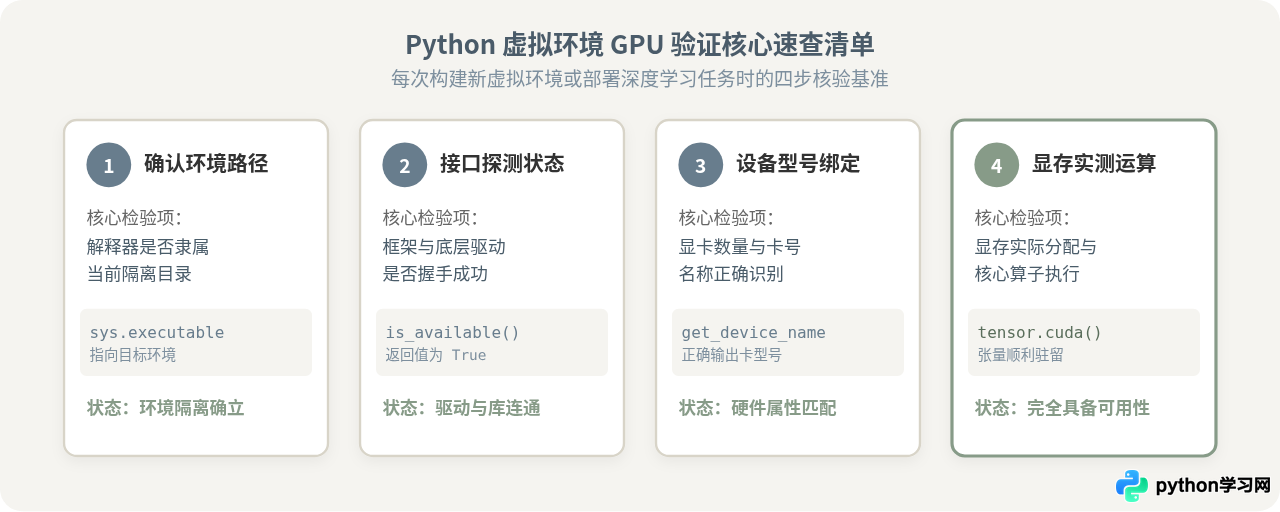Click '核心检验项:' in the 设备型号绑定 card
This screenshot has width=1280, height=512.
(x=726, y=218)
